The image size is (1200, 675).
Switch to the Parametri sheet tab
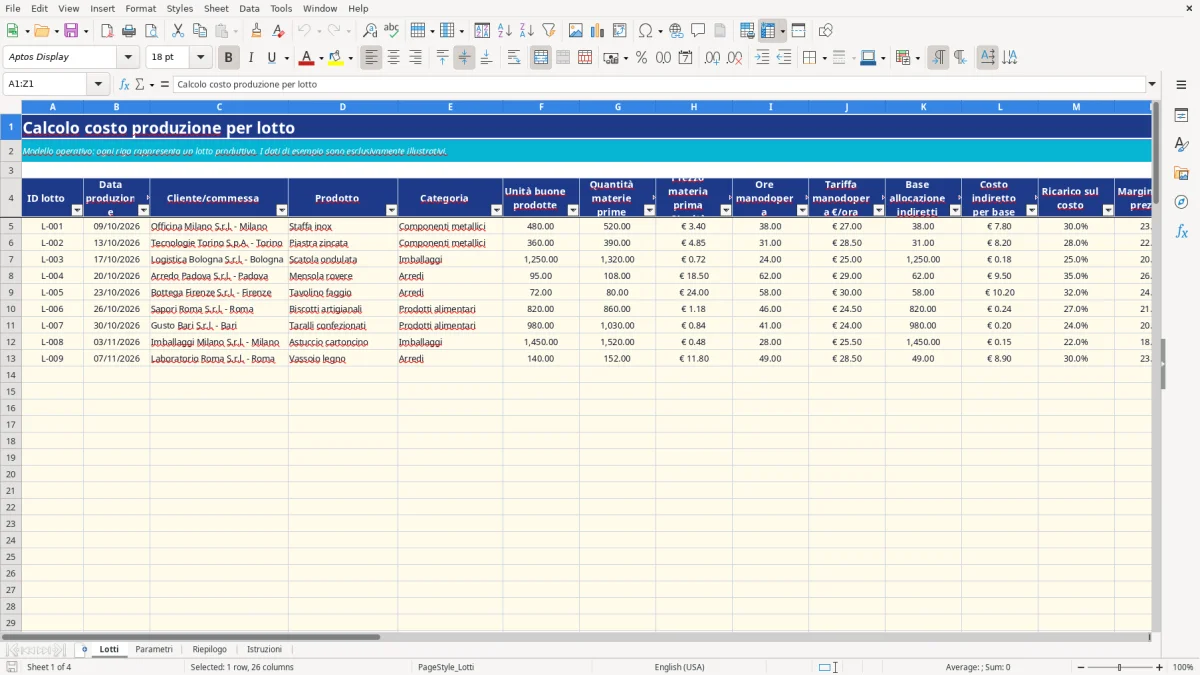(x=154, y=649)
